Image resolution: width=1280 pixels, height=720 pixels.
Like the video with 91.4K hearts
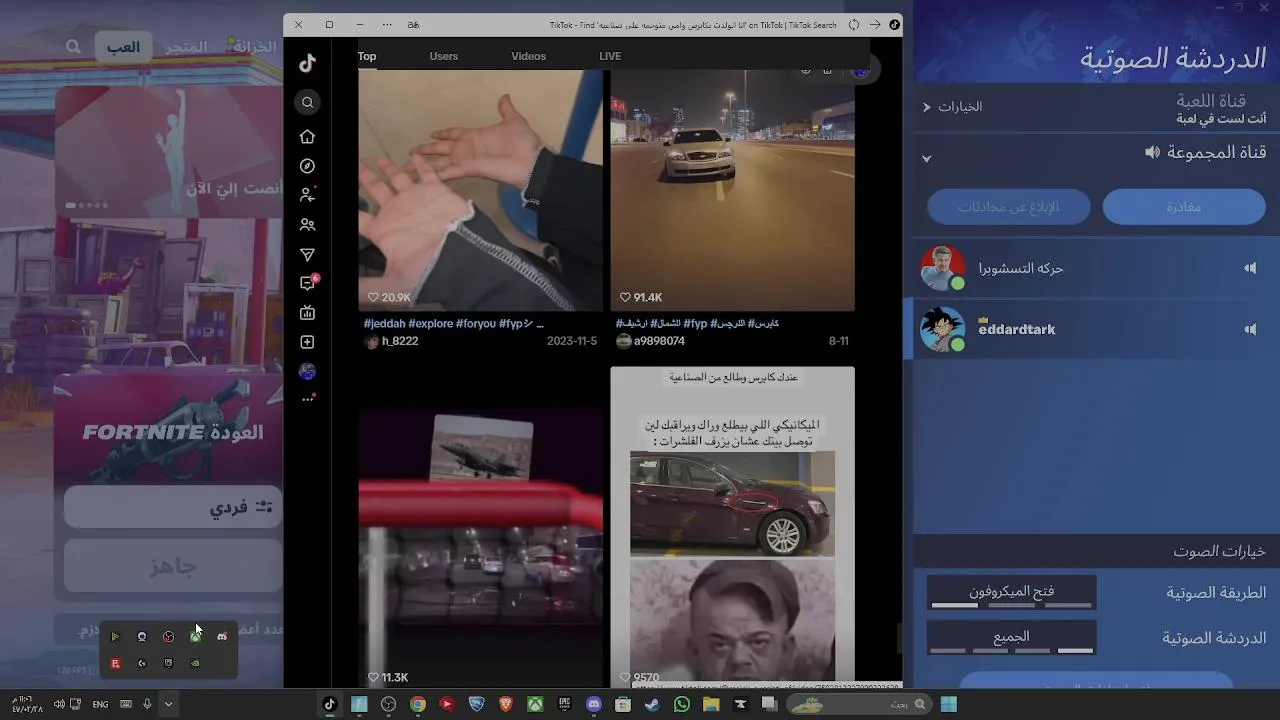pyautogui.click(x=626, y=297)
